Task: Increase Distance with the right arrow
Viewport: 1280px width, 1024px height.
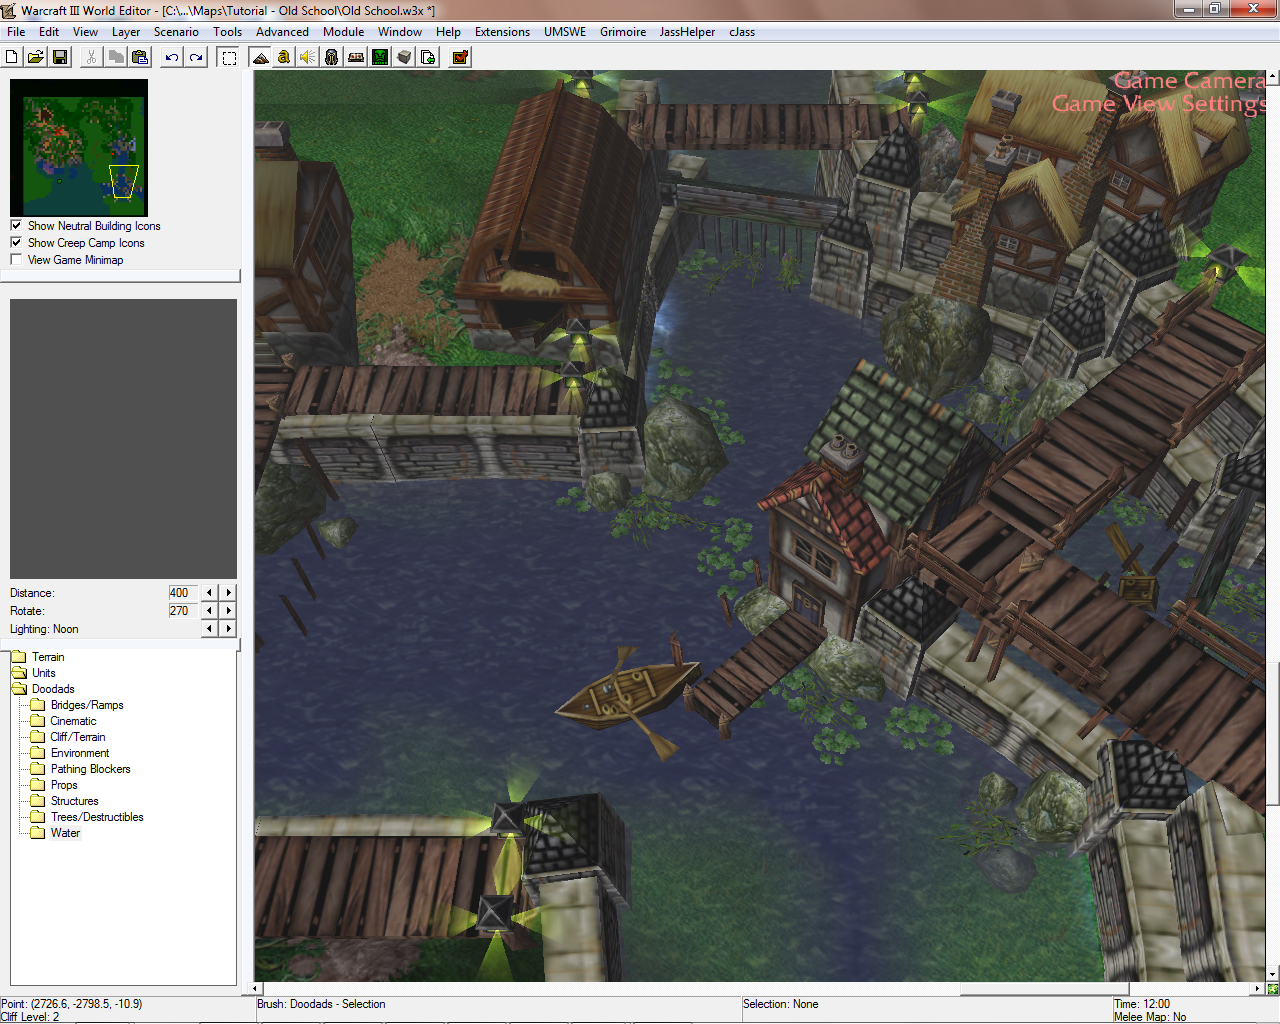Action: (x=229, y=593)
